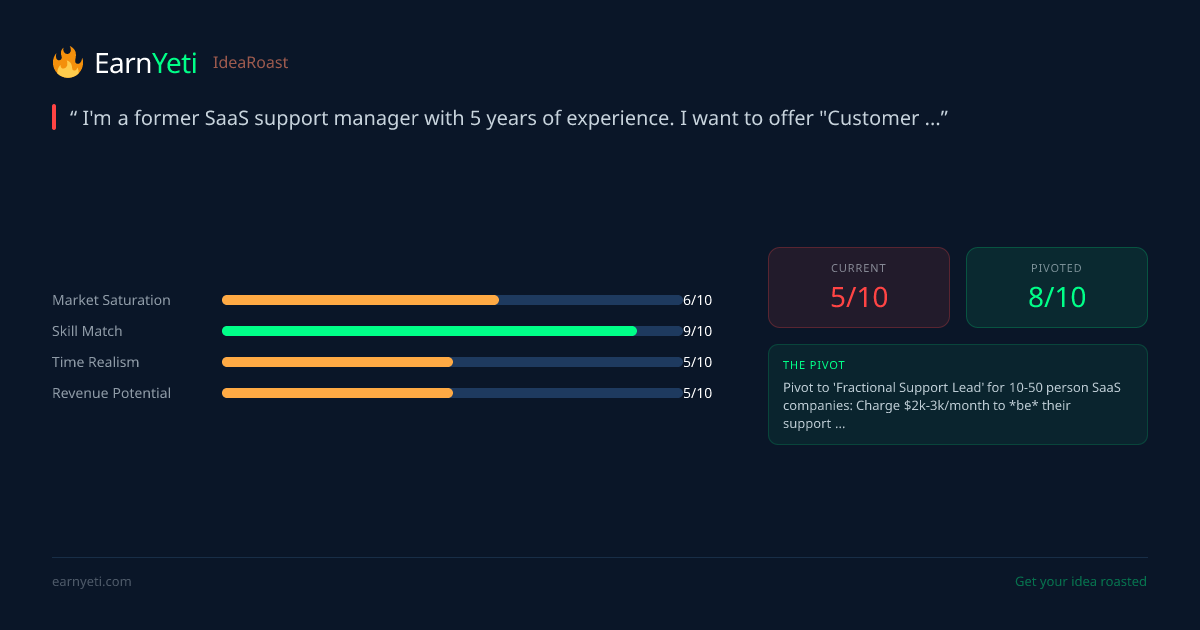This screenshot has width=1200, height=630.
Task: Click the Revenue Potential progress bar
Action: [452, 393]
